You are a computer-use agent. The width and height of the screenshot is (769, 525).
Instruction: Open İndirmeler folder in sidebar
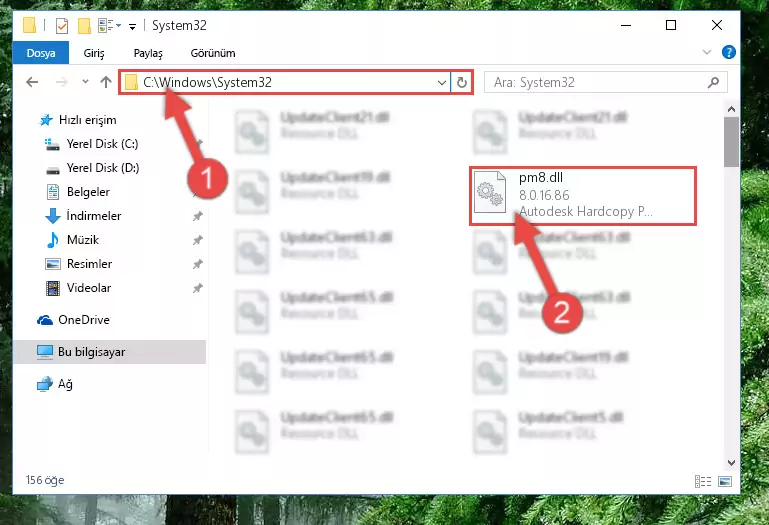point(94,216)
